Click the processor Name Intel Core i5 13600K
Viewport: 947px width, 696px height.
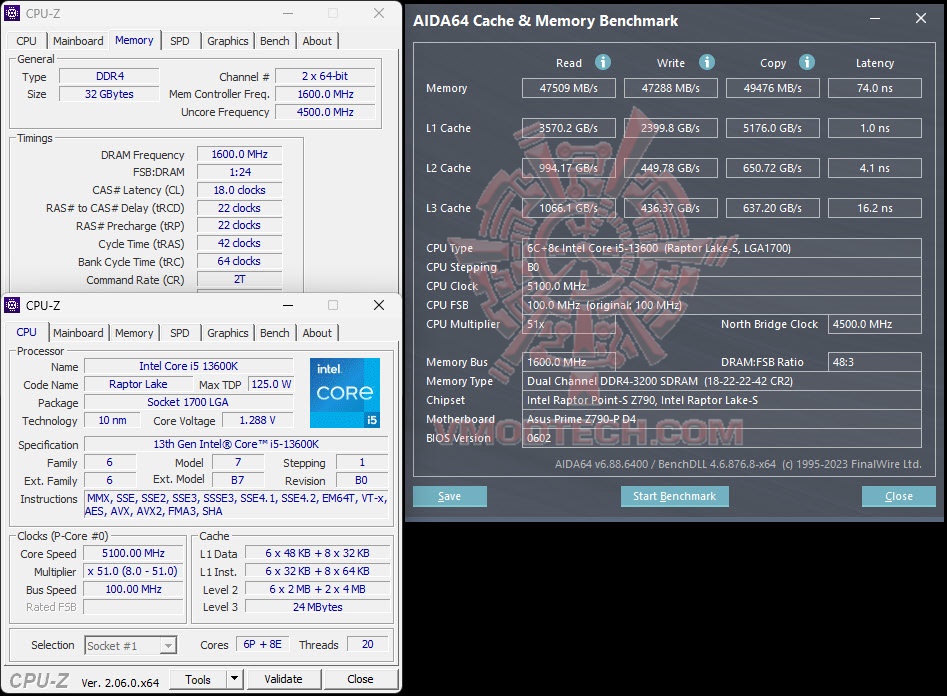pyautogui.click(x=188, y=366)
